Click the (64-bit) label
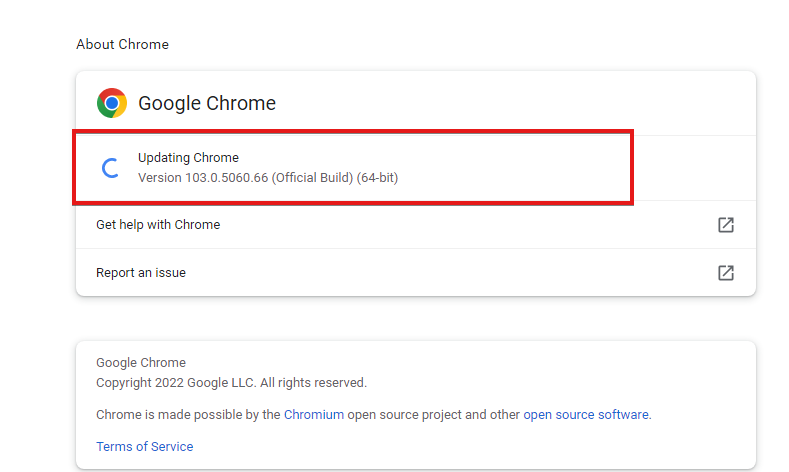The width and height of the screenshot is (789, 472). pos(377,178)
